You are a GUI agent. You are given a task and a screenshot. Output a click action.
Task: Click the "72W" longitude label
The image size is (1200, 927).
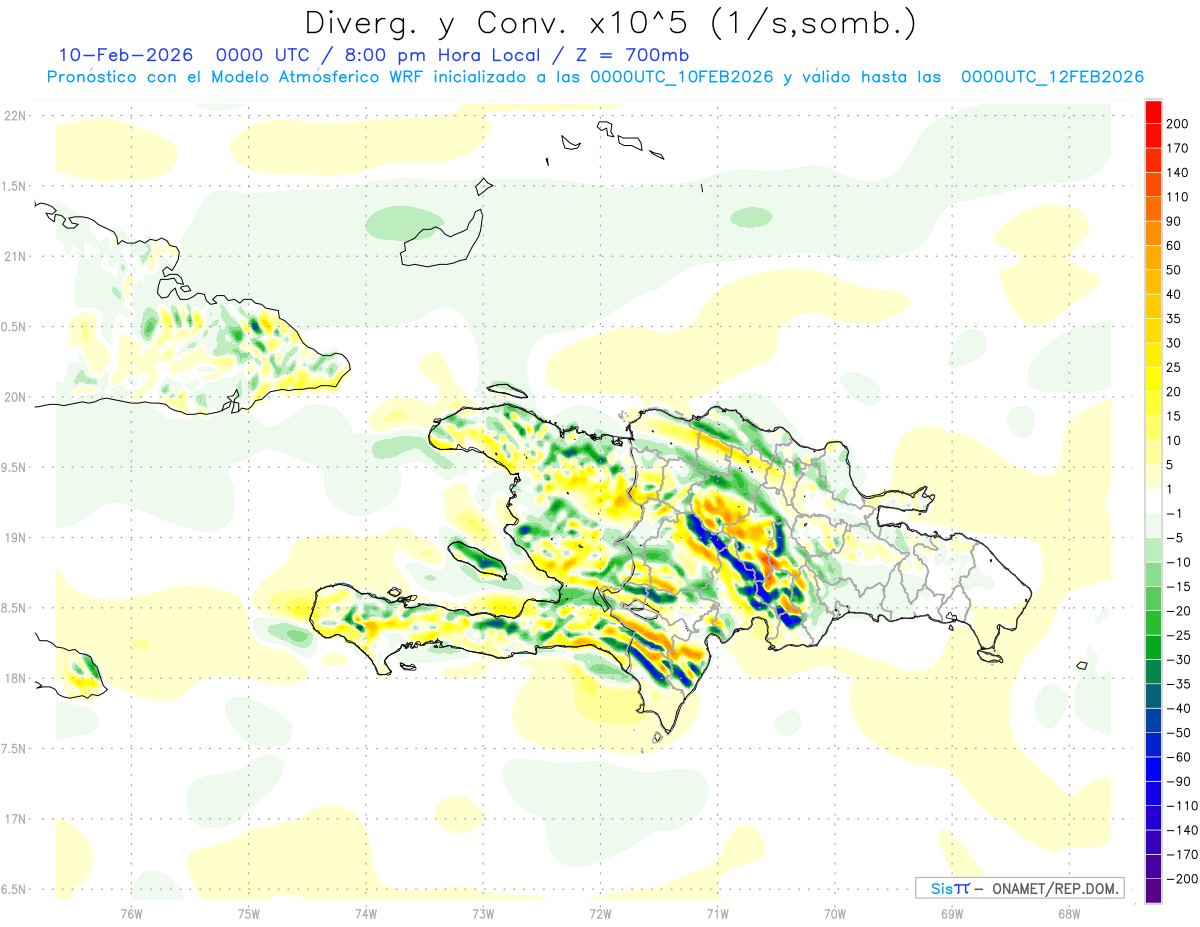(x=600, y=914)
